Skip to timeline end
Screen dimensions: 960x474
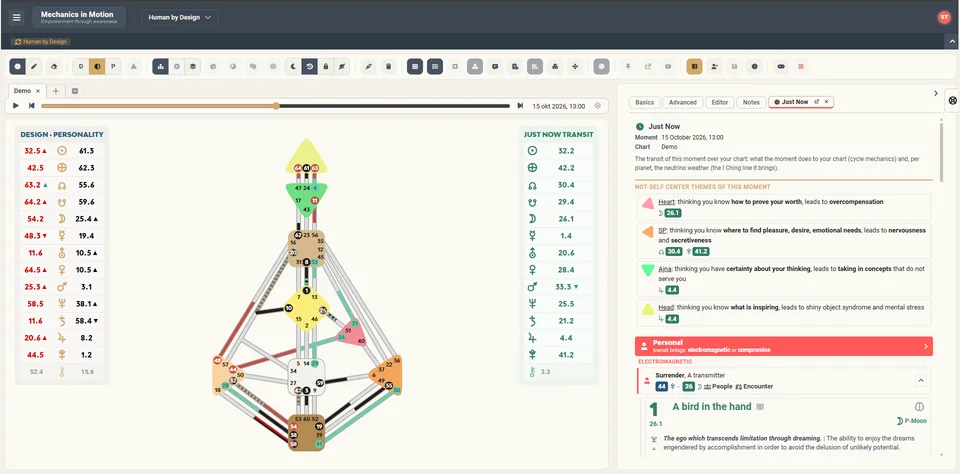(520, 105)
